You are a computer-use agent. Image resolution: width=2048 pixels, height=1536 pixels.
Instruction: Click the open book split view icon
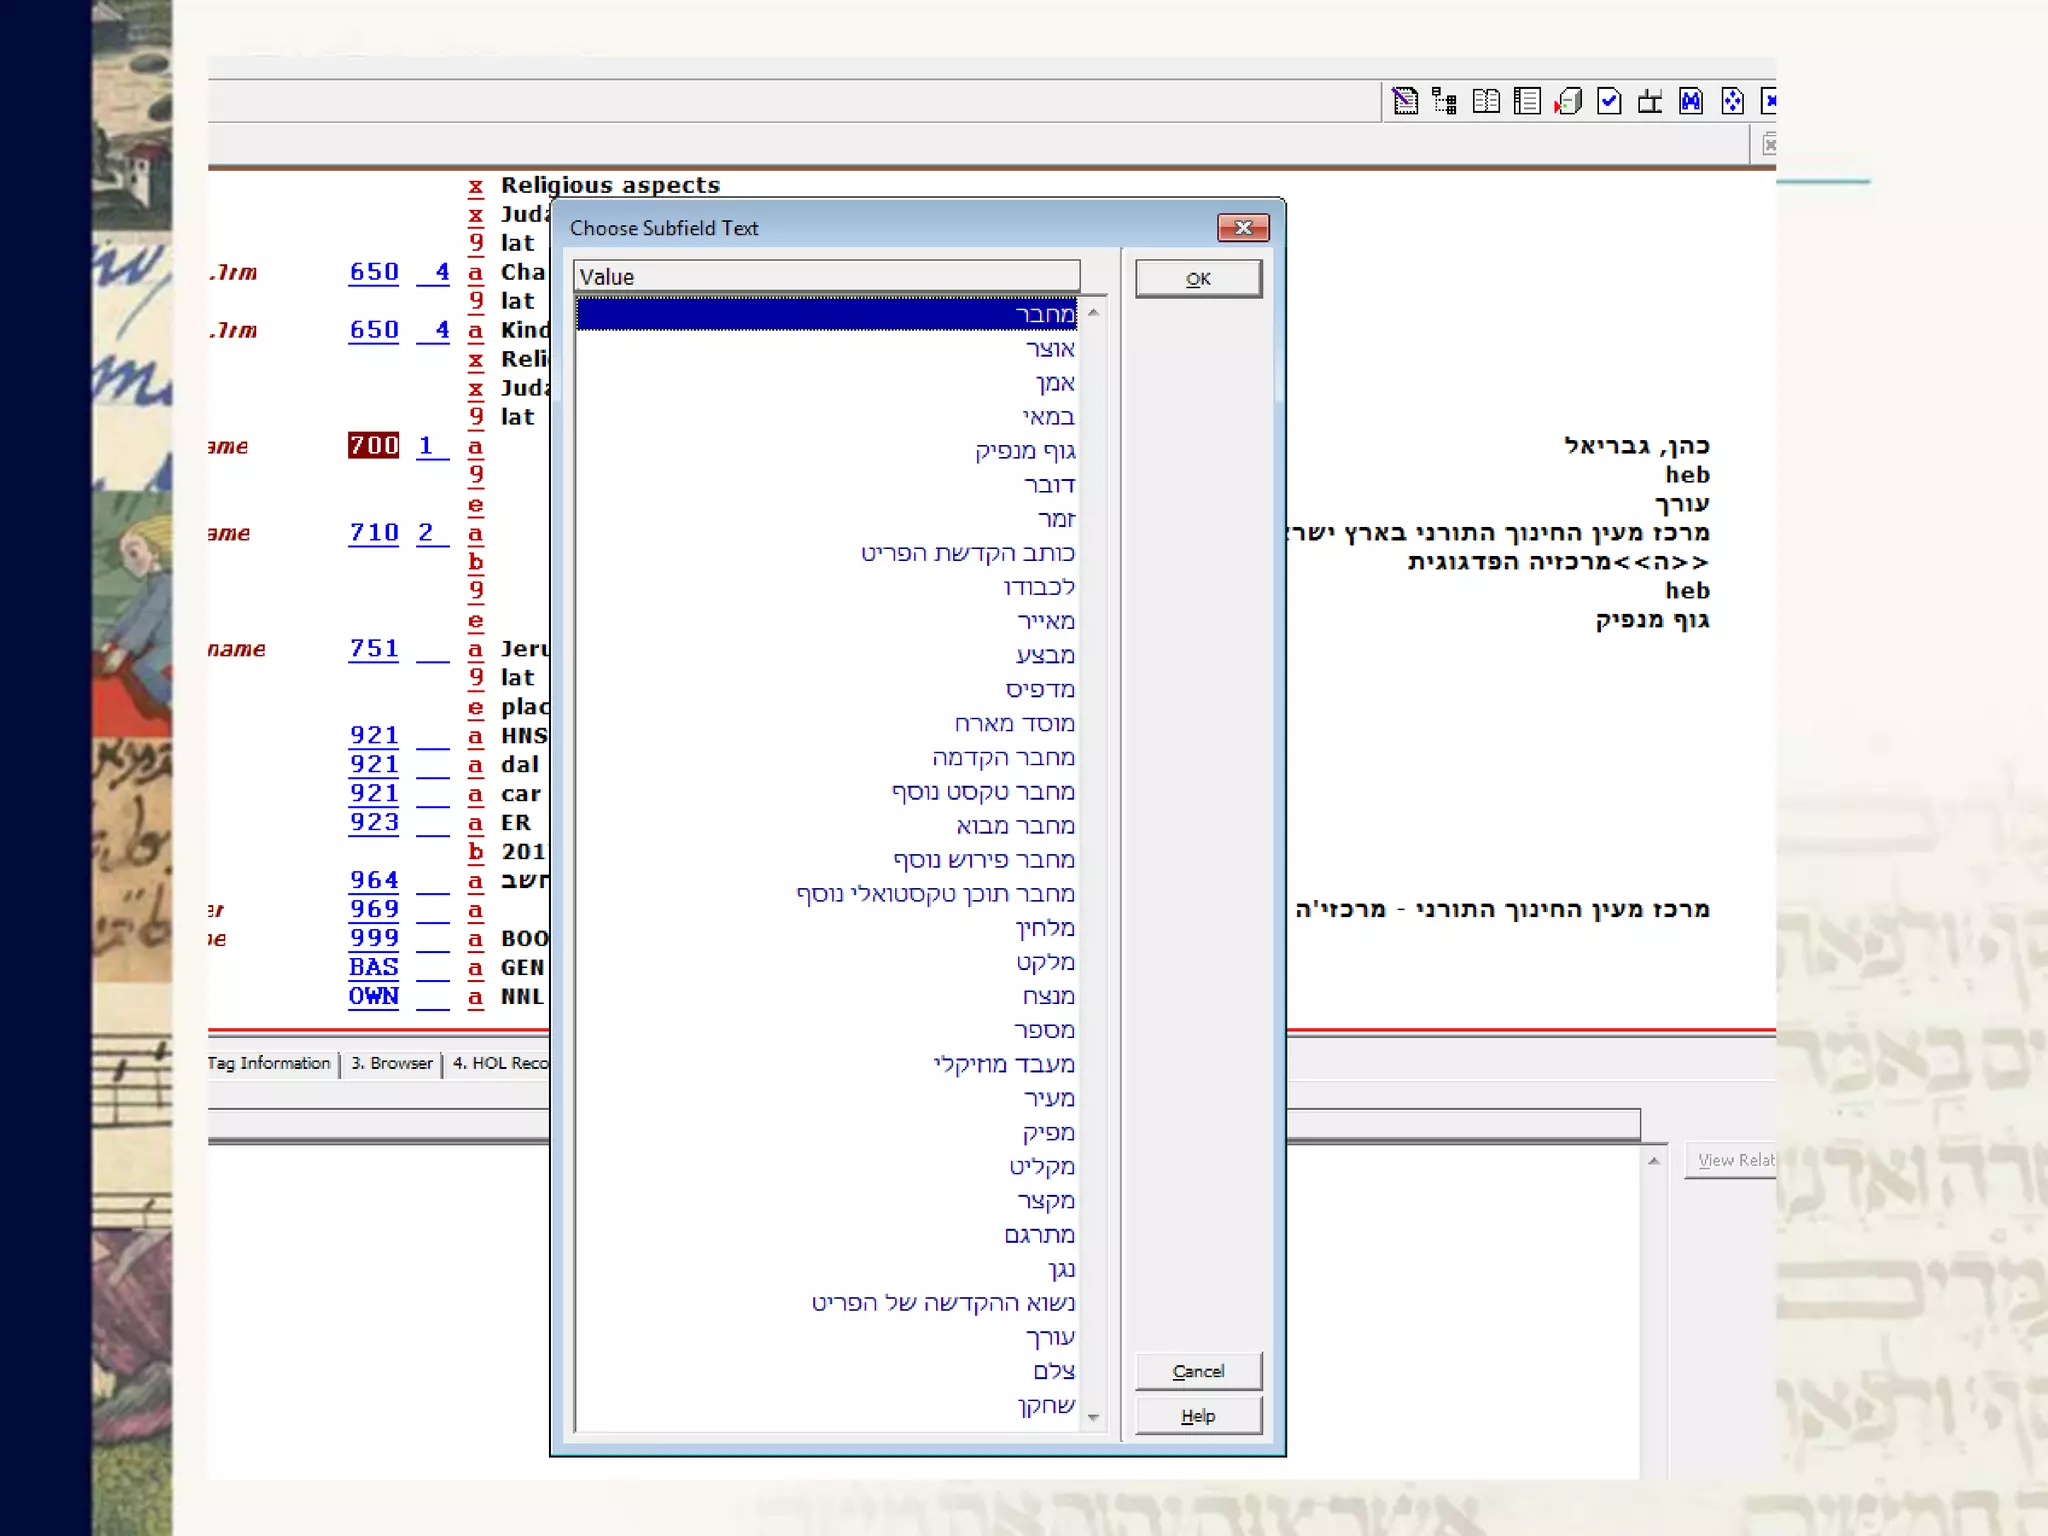click(1486, 101)
